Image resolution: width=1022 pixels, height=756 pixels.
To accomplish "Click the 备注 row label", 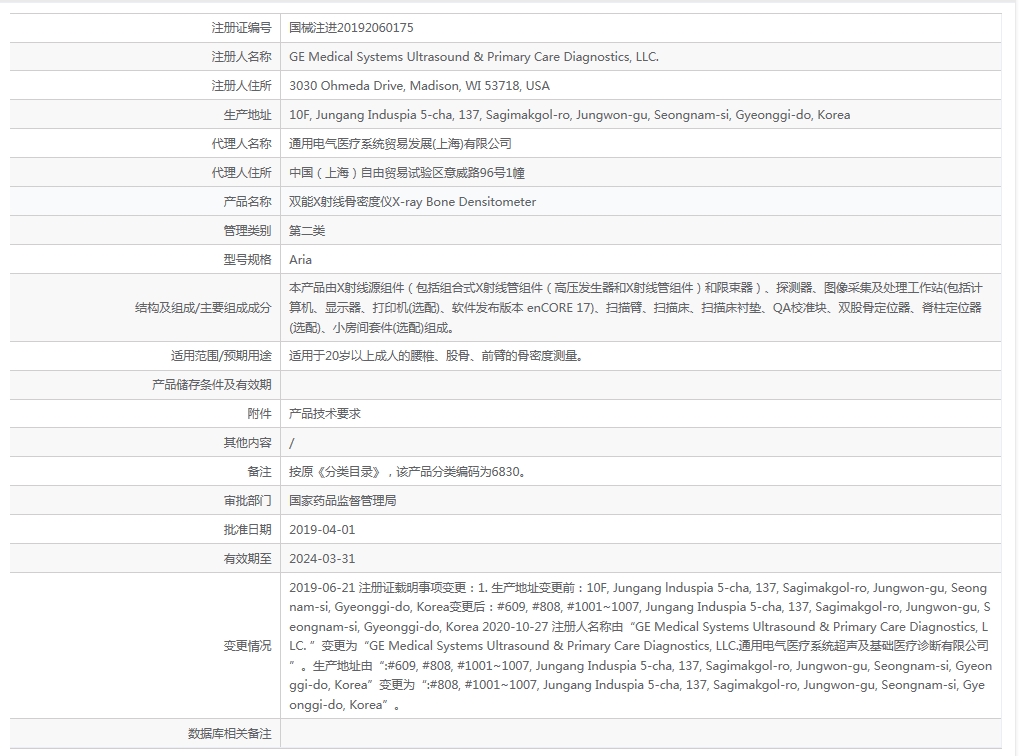I will [259, 472].
